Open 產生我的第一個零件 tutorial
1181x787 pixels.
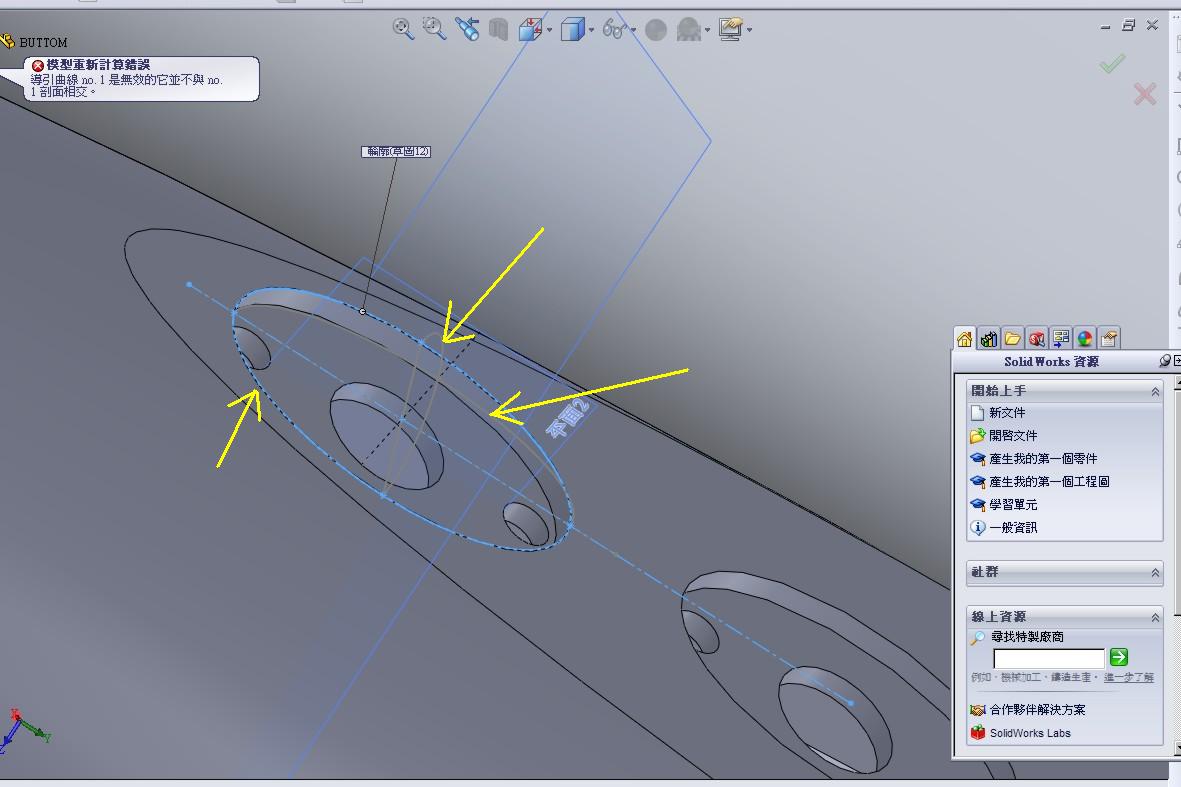click(x=1043, y=459)
